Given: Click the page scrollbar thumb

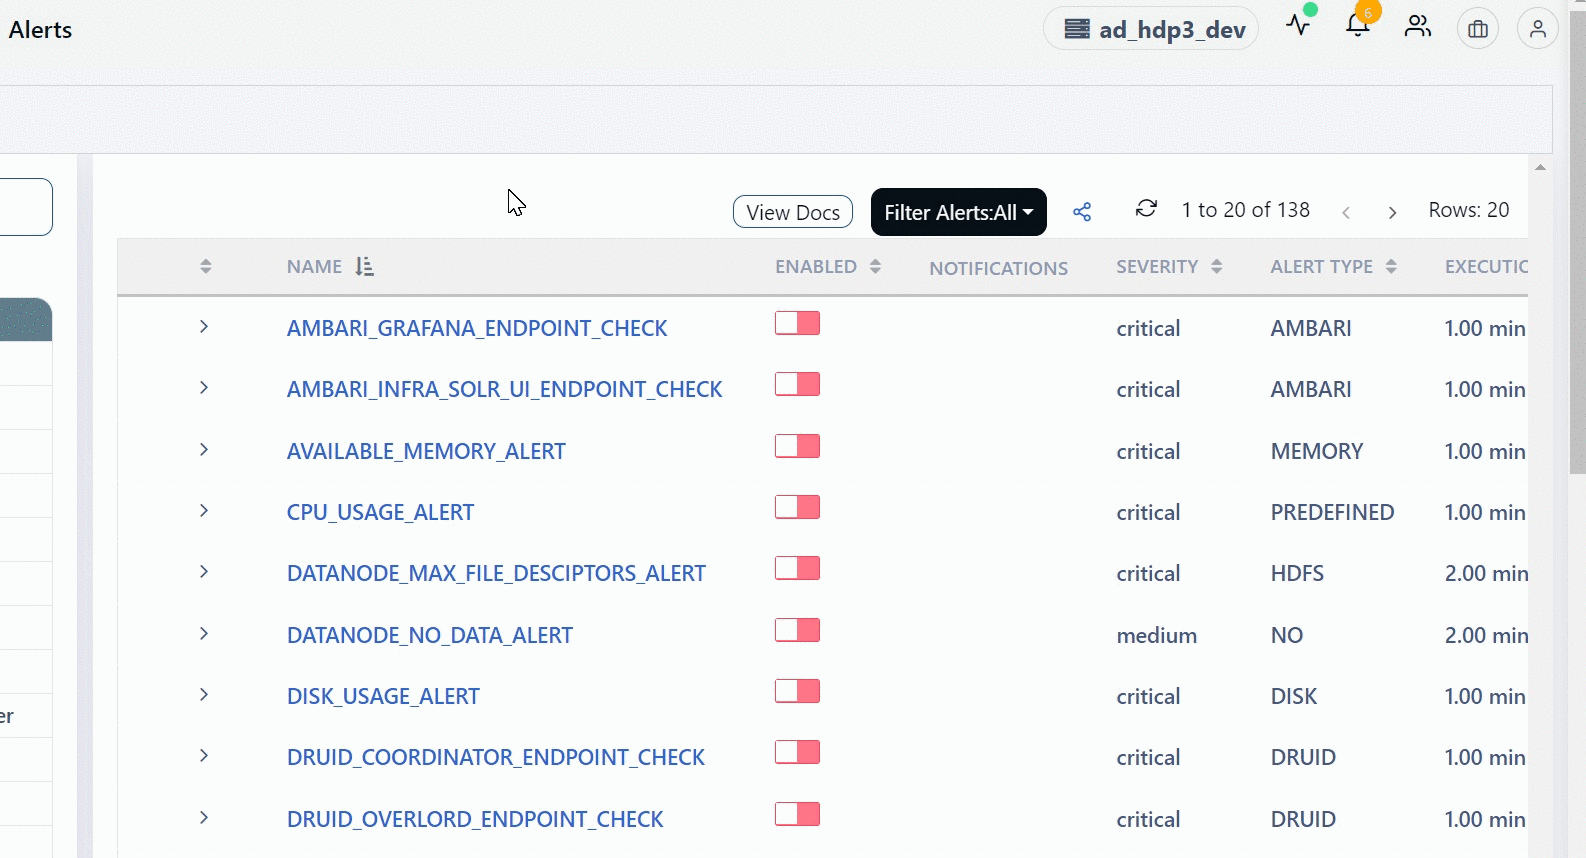Looking at the screenshot, I should 1577,242.
